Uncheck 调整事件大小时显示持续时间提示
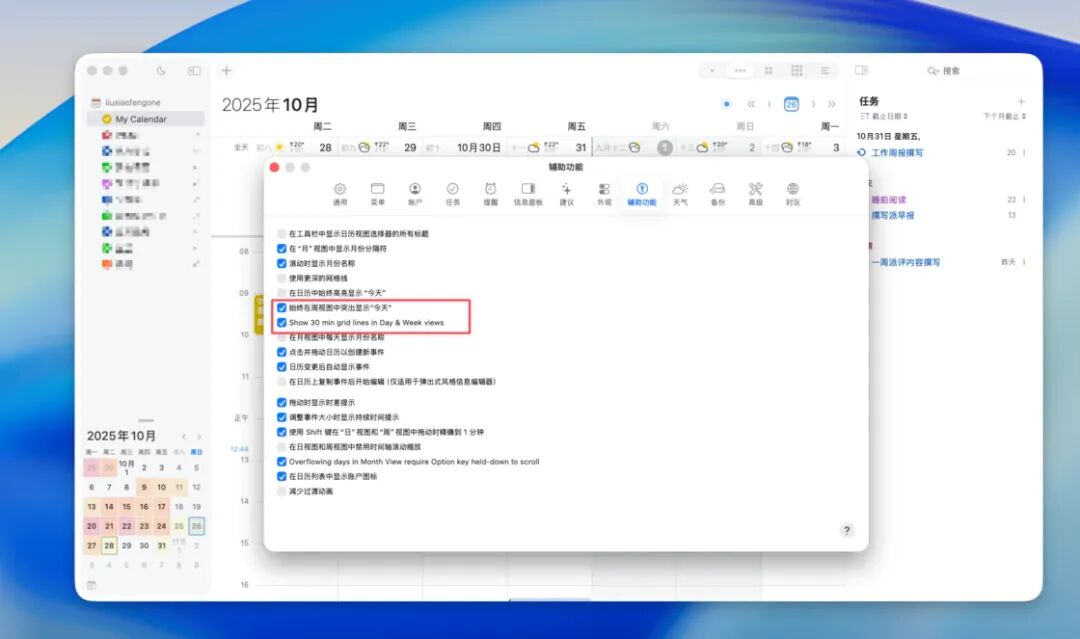The height and width of the screenshot is (639, 1080). [x=282, y=417]
